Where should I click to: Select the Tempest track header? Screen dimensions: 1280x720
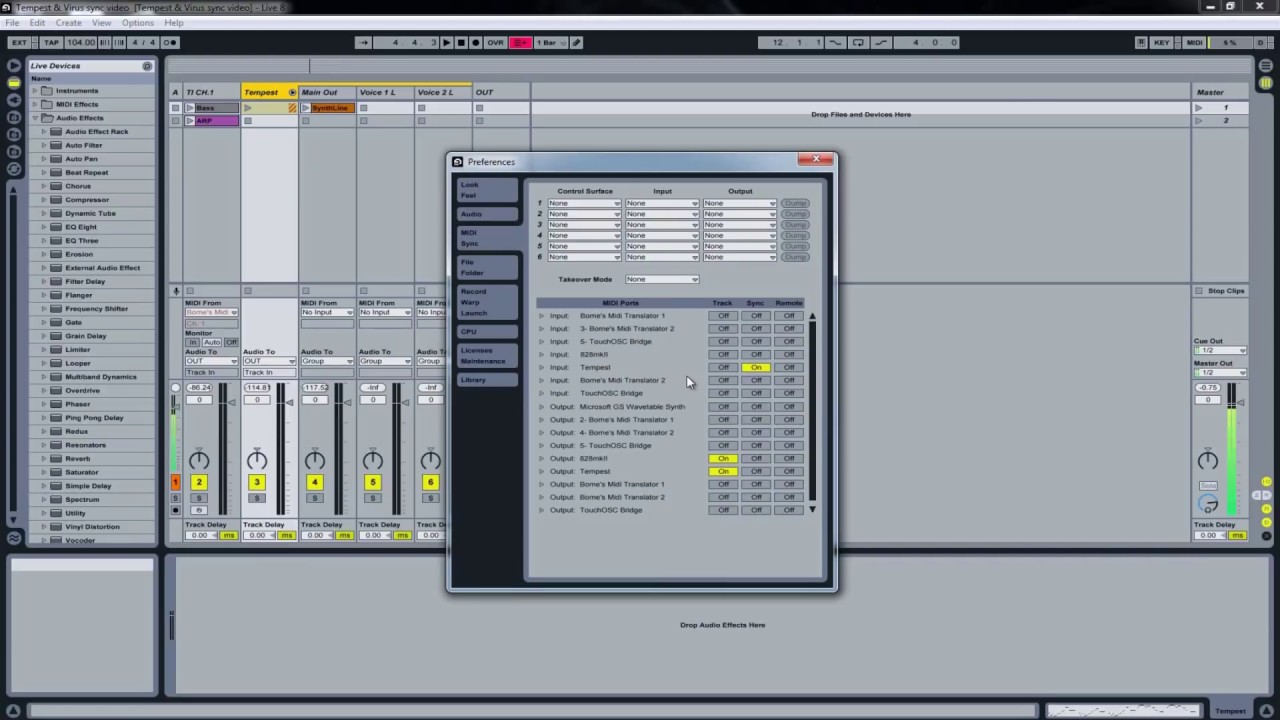click(x=270, y=93)
